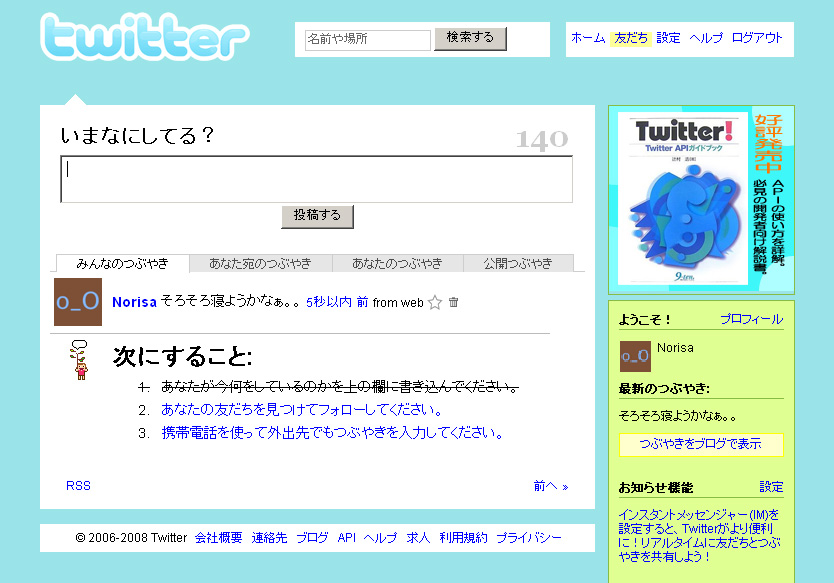Open the ヘルプ footer link
The height and width of the screenshot is (583, 834).
(x=380, y=538)
